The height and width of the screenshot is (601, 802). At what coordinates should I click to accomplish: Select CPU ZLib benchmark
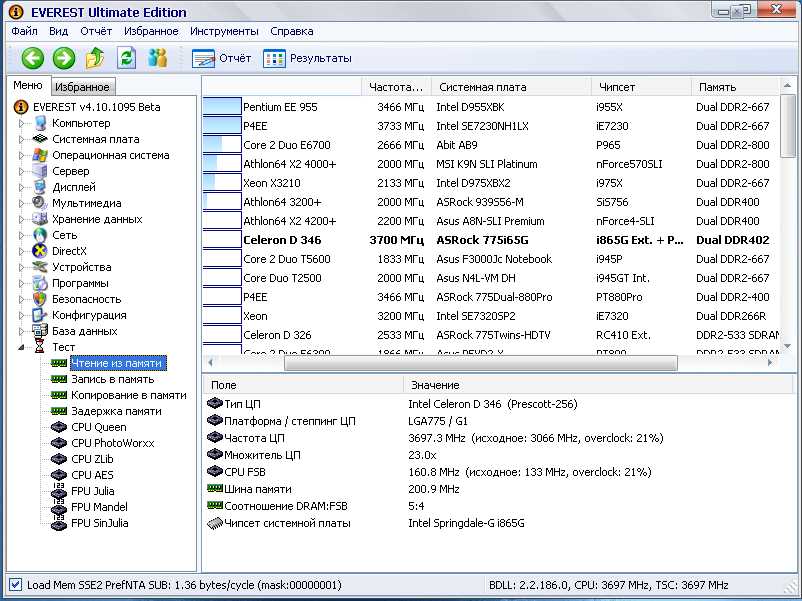pyautogui.click(x=93, y=459)
